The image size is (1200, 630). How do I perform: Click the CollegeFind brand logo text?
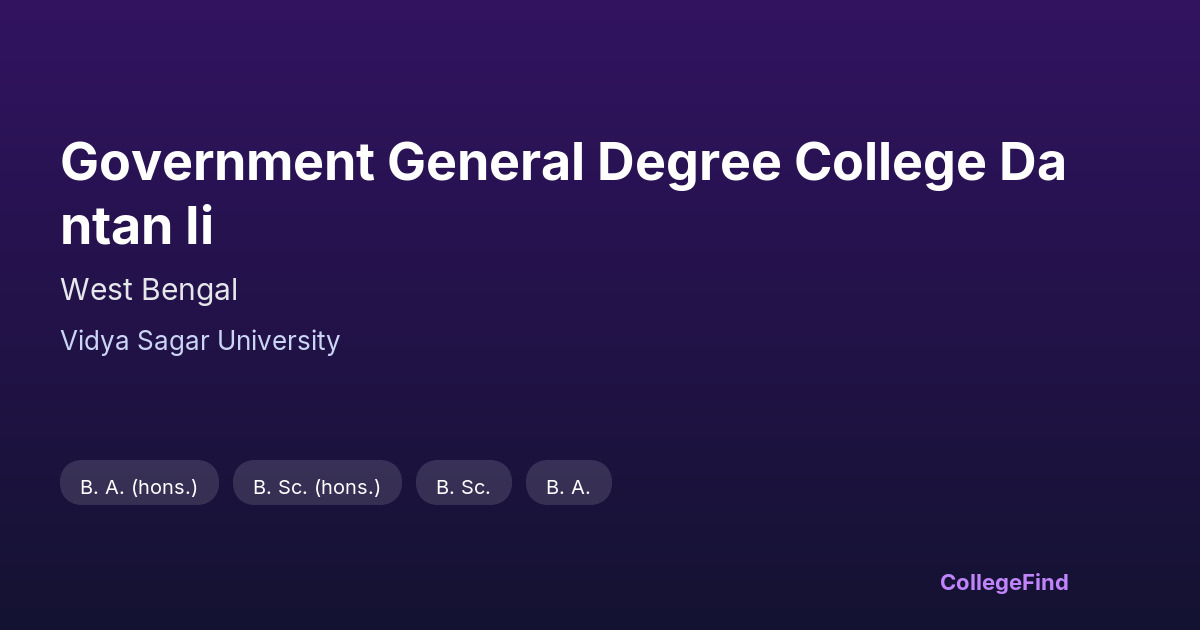click(1004, 582)
